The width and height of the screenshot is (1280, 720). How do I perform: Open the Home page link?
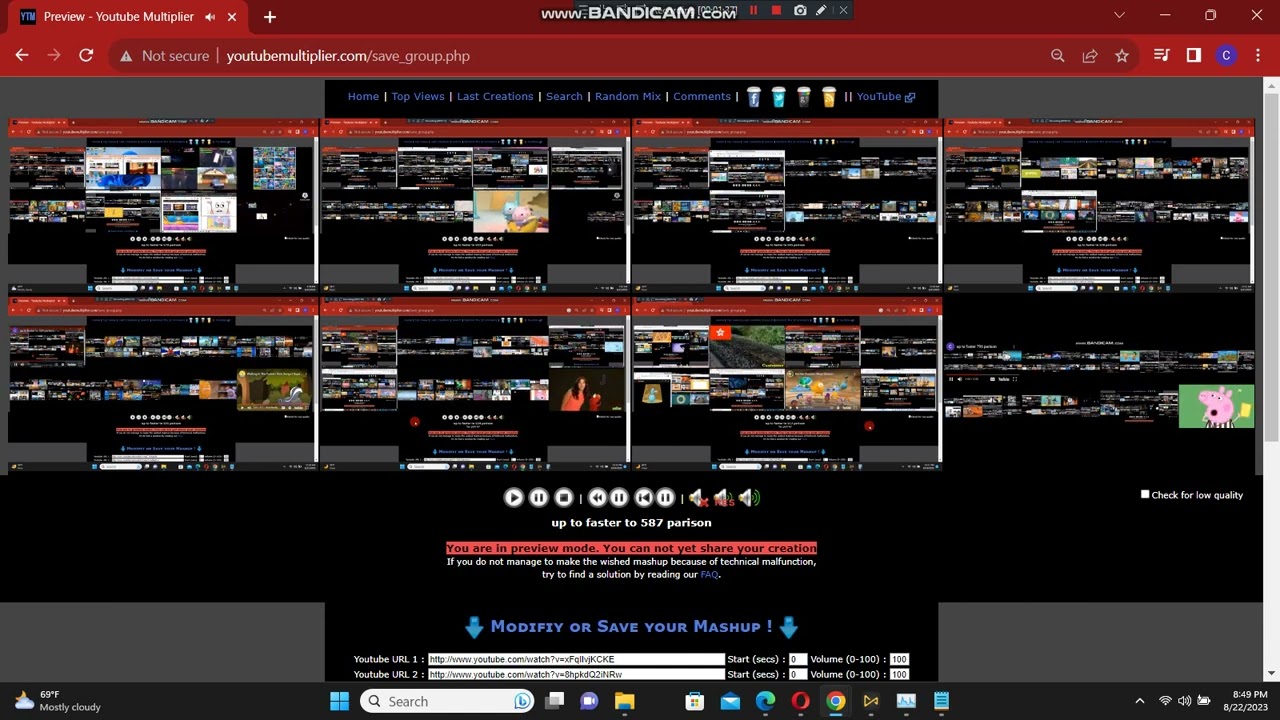(363, 96)
